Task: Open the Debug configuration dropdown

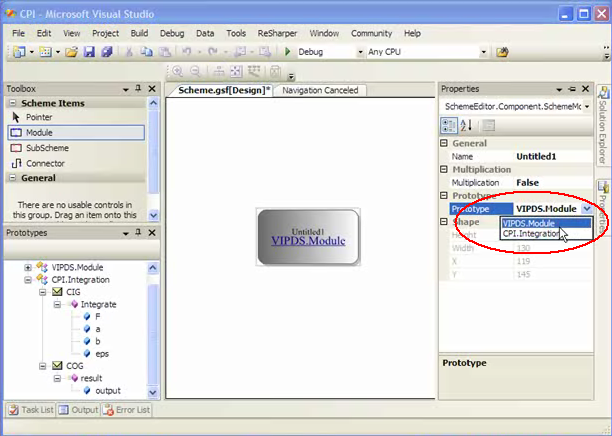Action: [359, 52]
